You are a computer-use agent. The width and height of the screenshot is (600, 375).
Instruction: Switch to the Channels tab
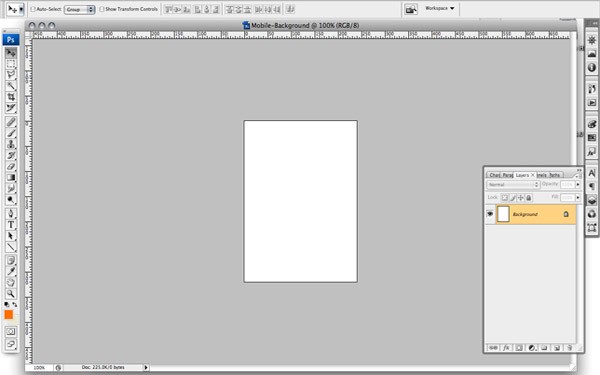(x=542, y=175)
